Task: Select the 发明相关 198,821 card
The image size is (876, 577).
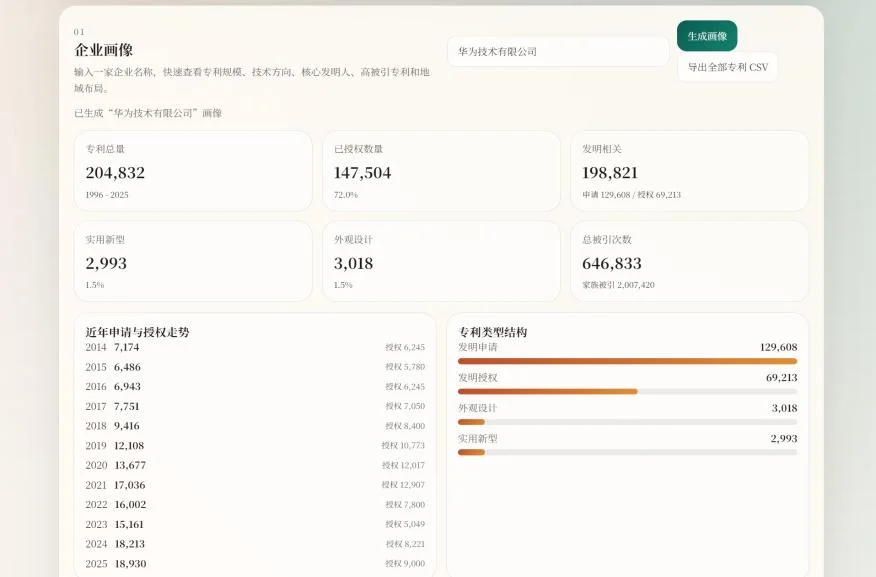Action: [689, 171]
